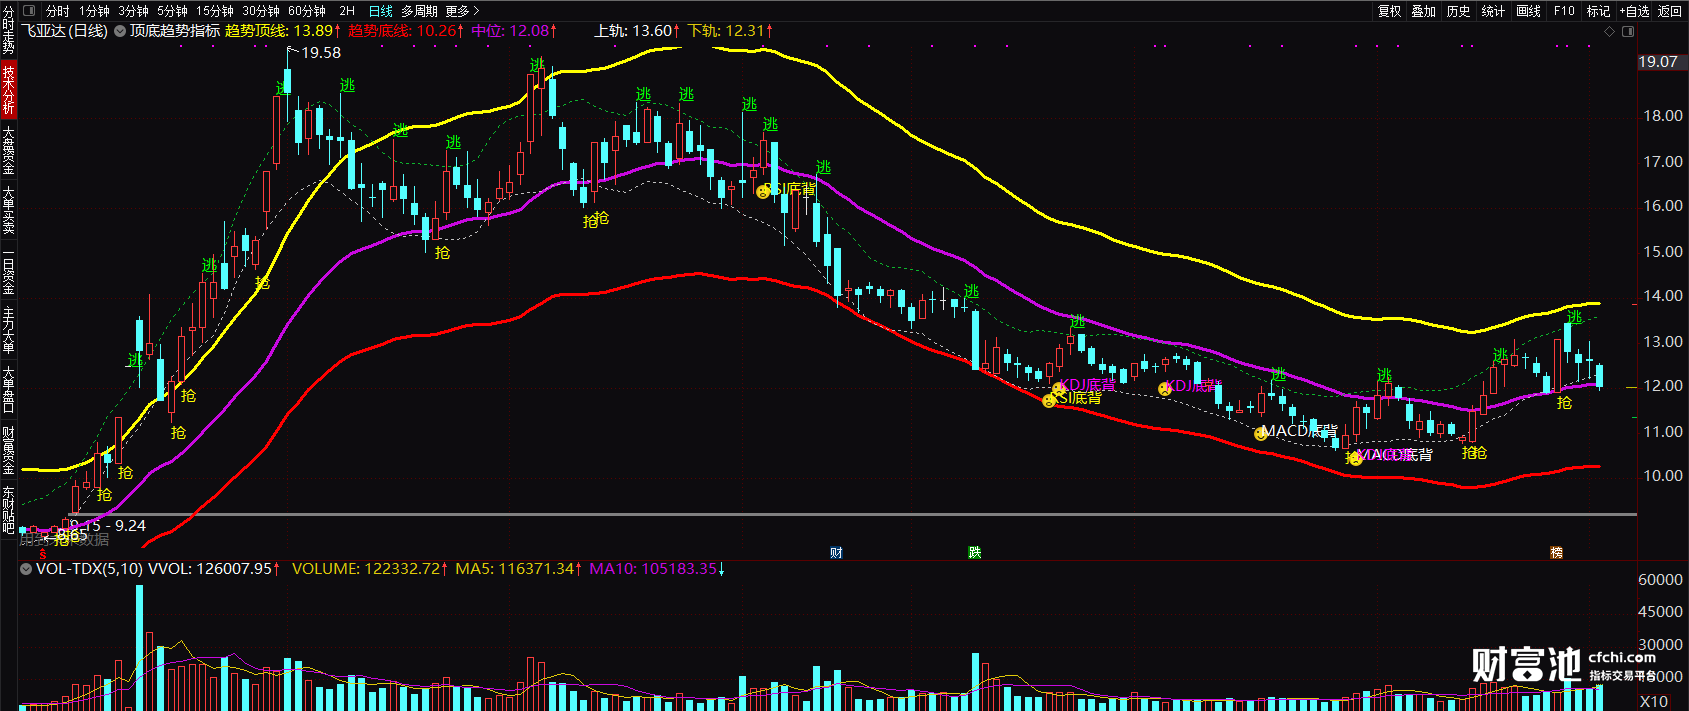Click the 榜 event marker on the timeline
Viewport: 1689px width, 711px height.
click(x=1556, y=552)
